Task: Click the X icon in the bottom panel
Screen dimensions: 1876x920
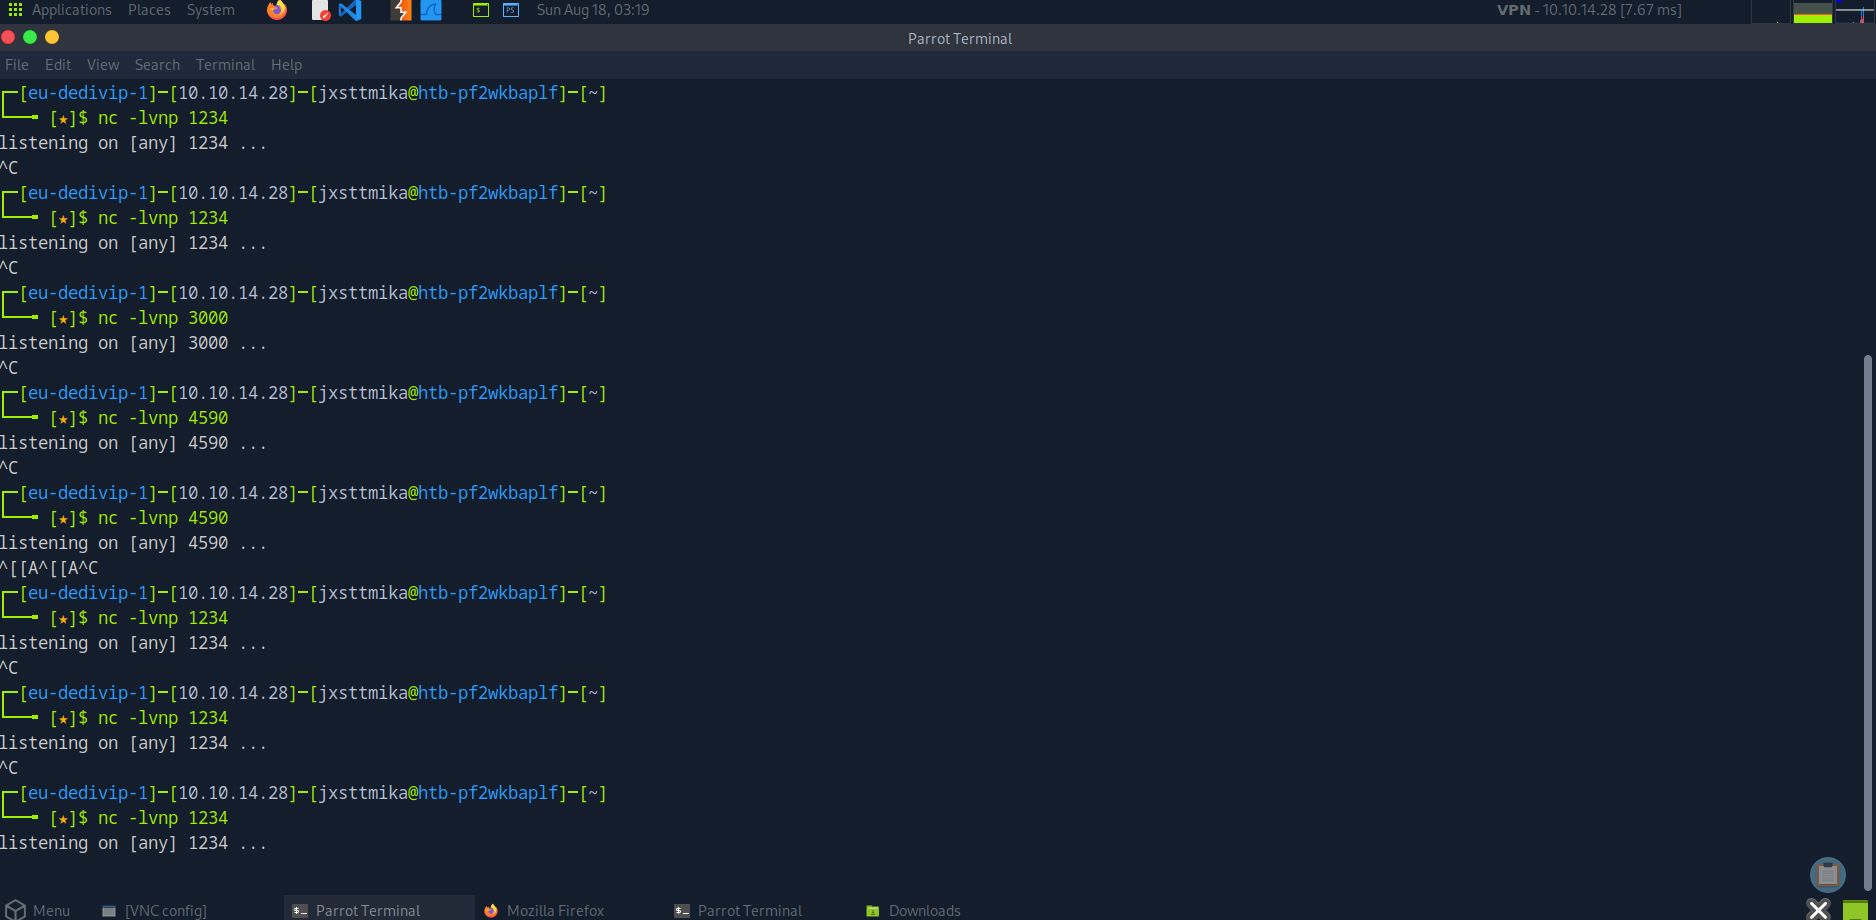Action: [1819, 909]
